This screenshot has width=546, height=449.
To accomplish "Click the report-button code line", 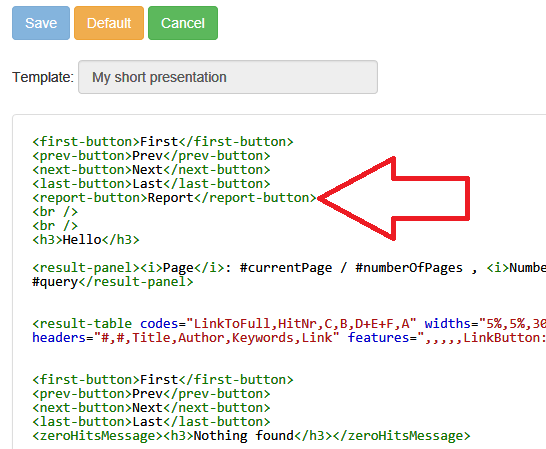I will pyautogui.click(x=174, y=198).
